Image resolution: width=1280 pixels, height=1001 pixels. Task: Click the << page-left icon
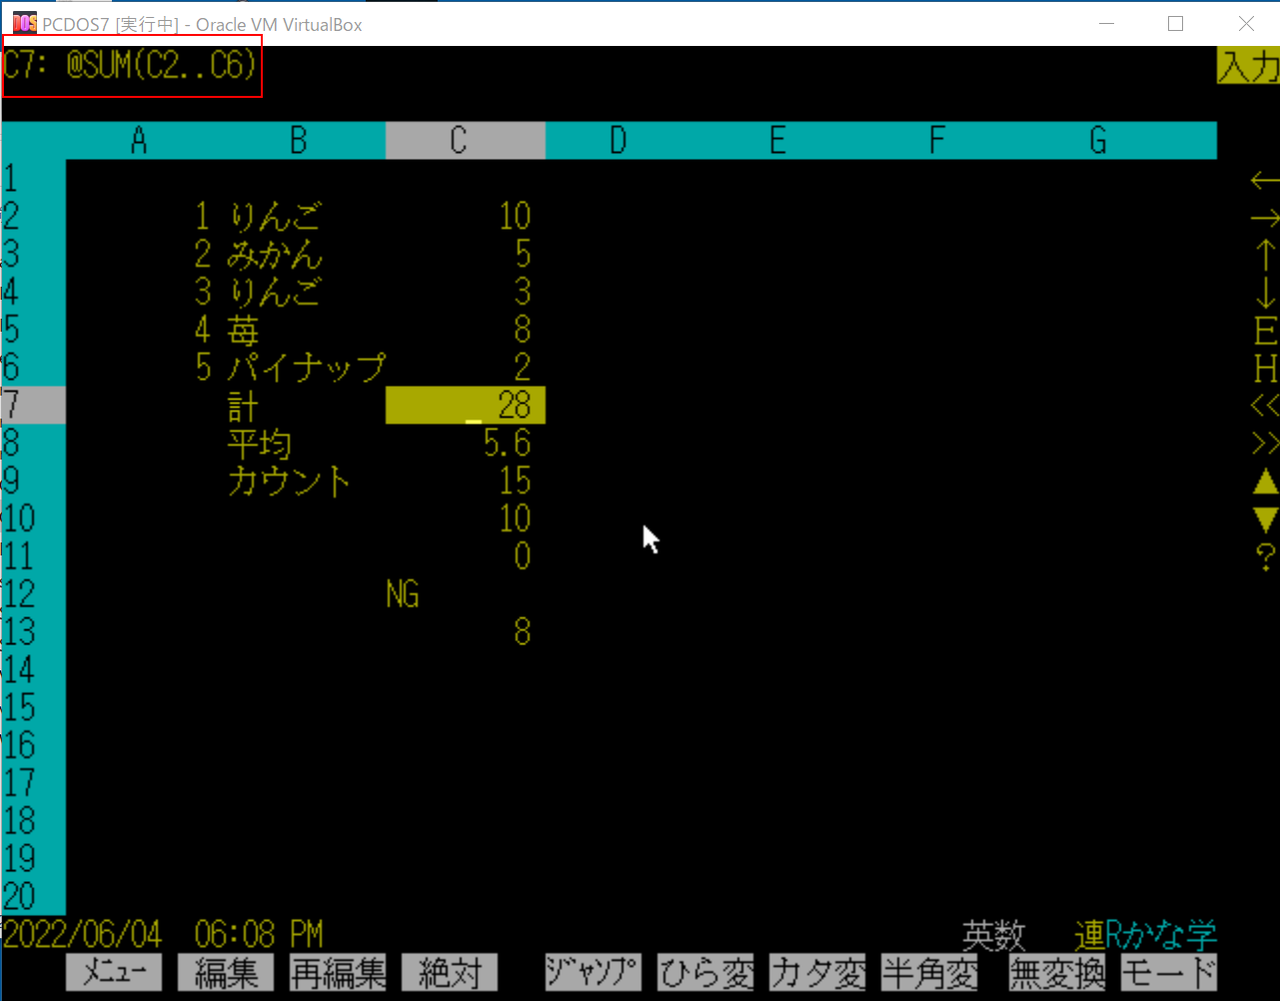click(1265, 406)
